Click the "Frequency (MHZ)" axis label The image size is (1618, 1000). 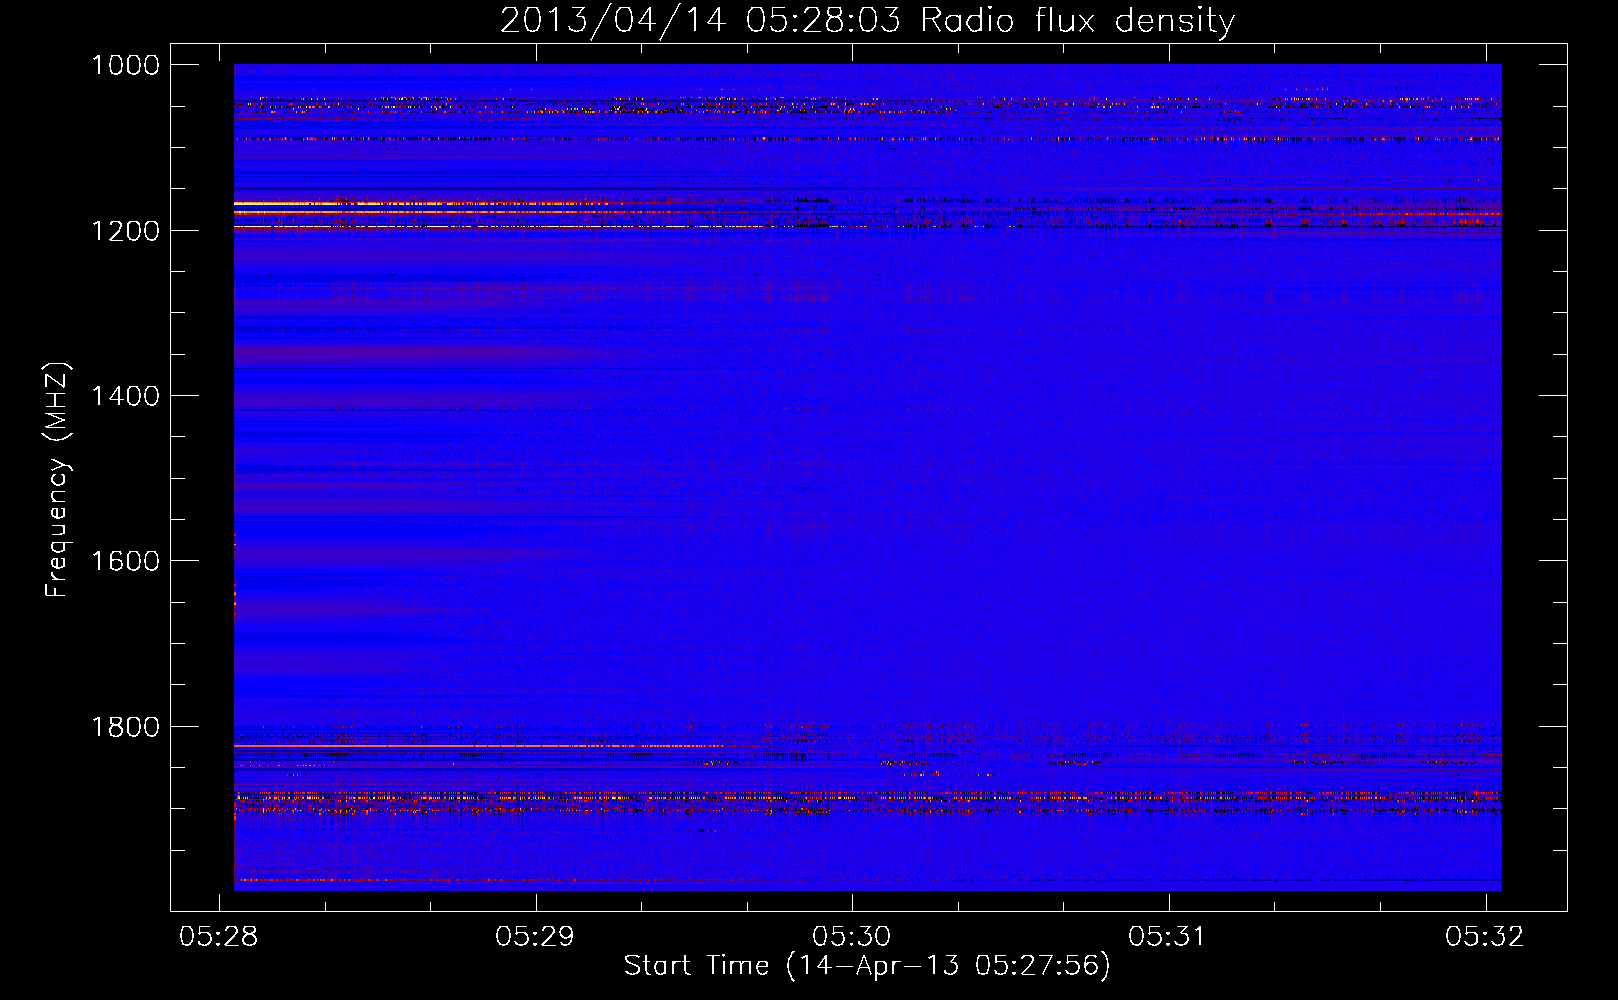[57, 480]
